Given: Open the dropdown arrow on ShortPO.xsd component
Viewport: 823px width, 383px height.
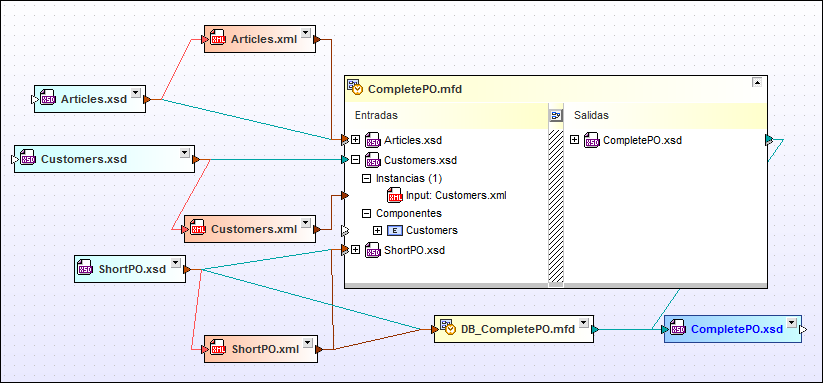Looking at the screenshot, I should (x=176, y=263).
